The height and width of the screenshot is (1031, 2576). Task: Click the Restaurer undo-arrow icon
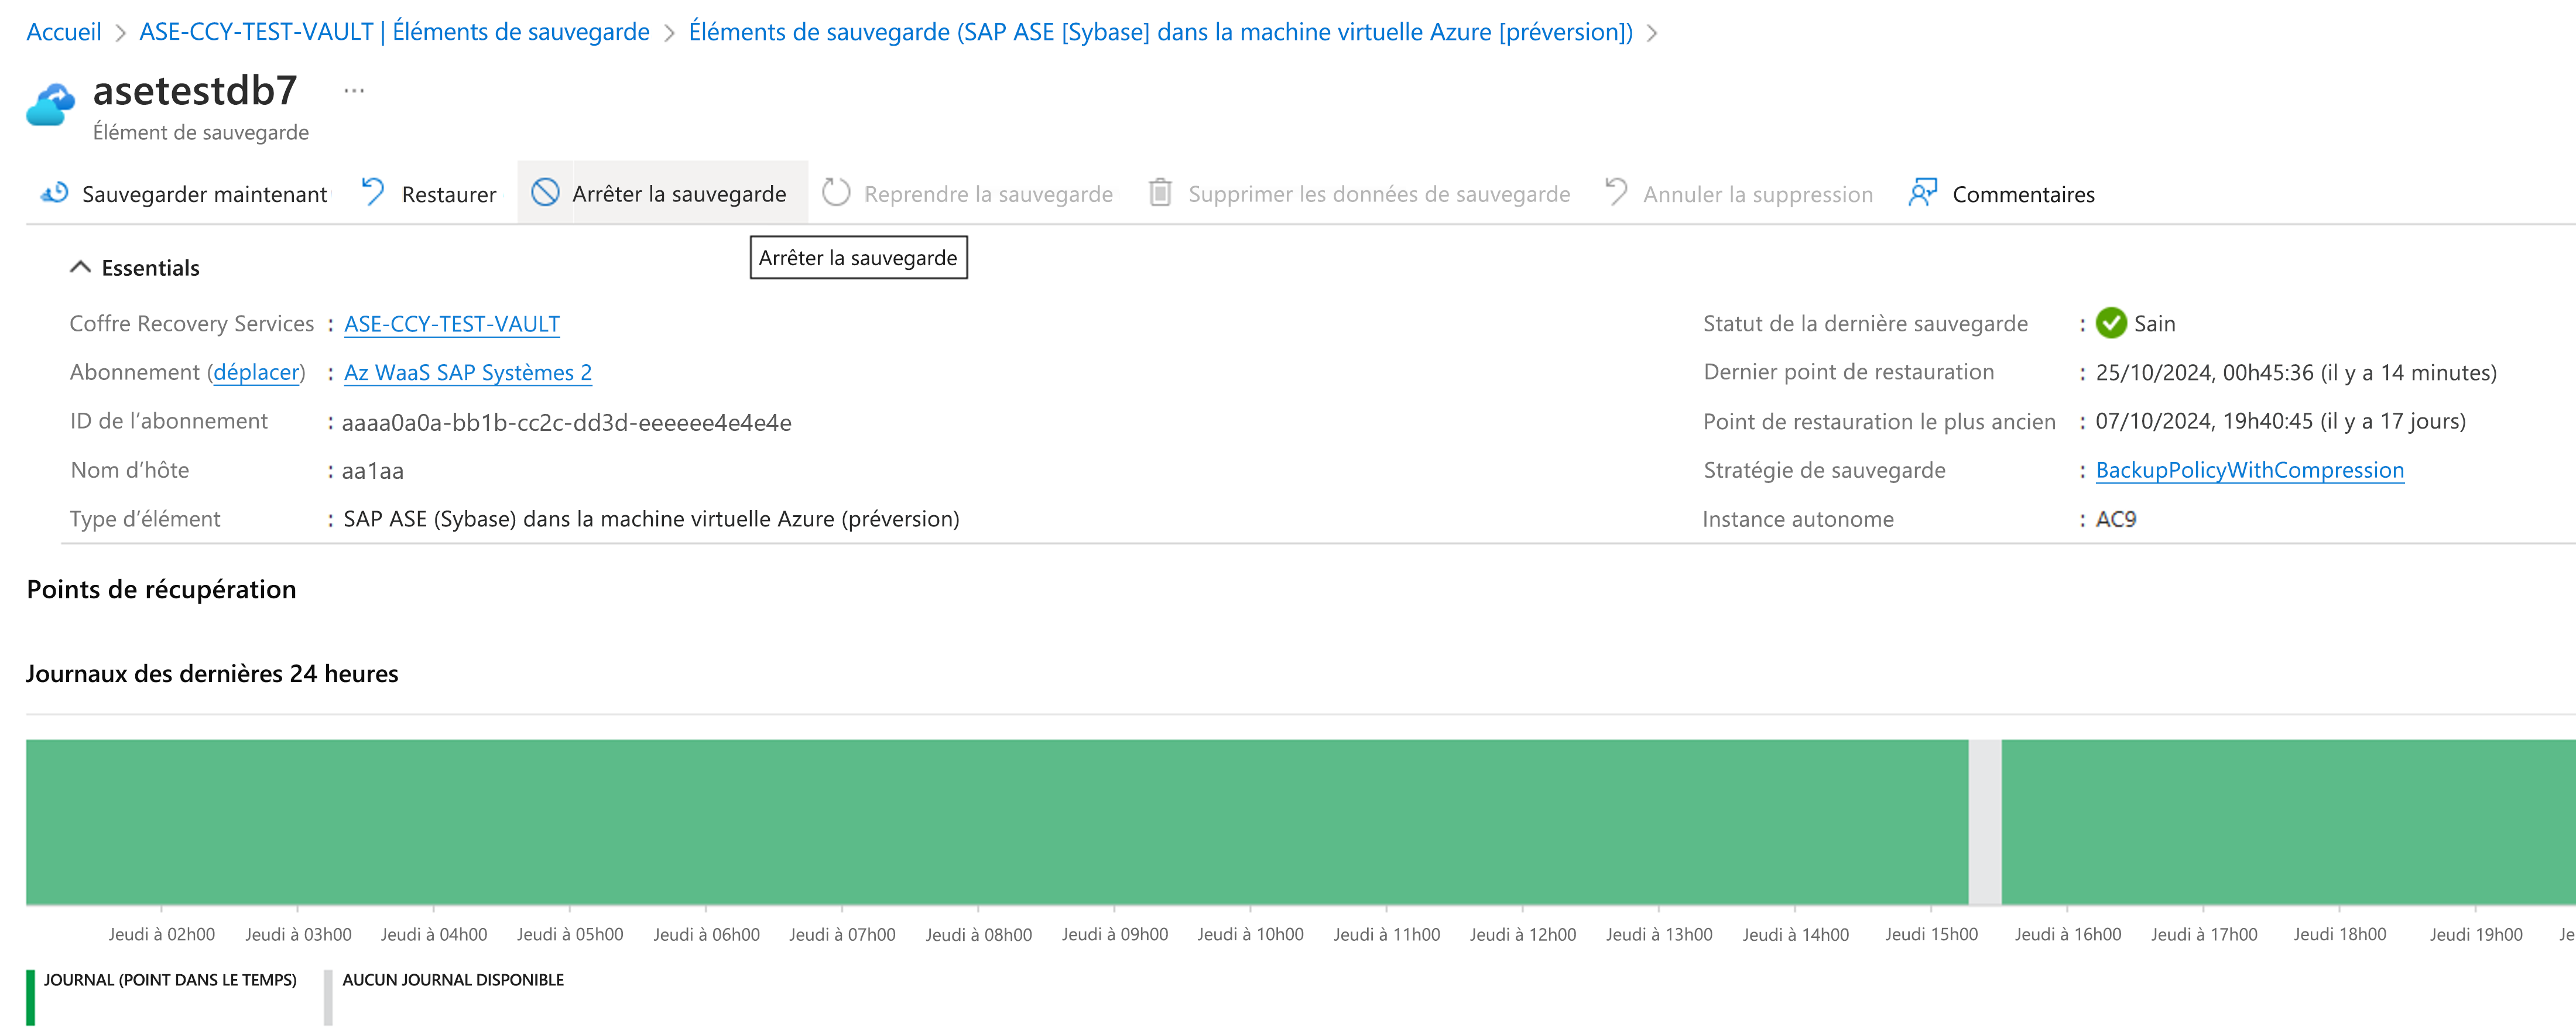(373, 192)
